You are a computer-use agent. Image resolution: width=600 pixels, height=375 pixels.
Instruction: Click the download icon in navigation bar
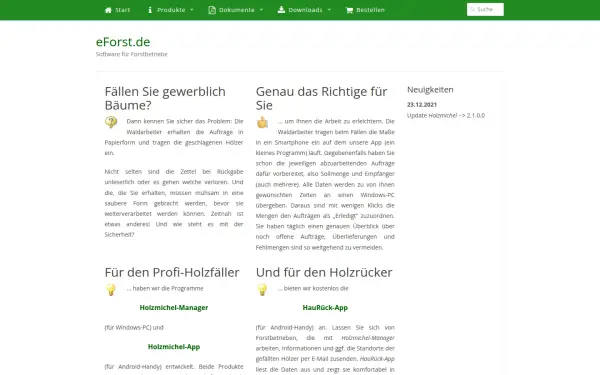click(281, 10)
